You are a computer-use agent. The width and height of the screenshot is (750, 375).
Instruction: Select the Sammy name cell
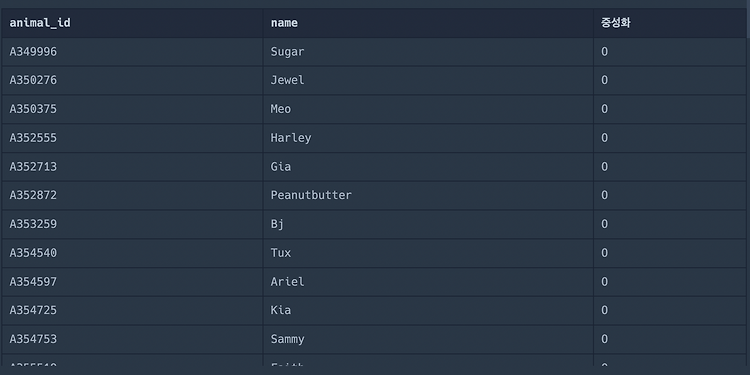[x=428, y=339]
